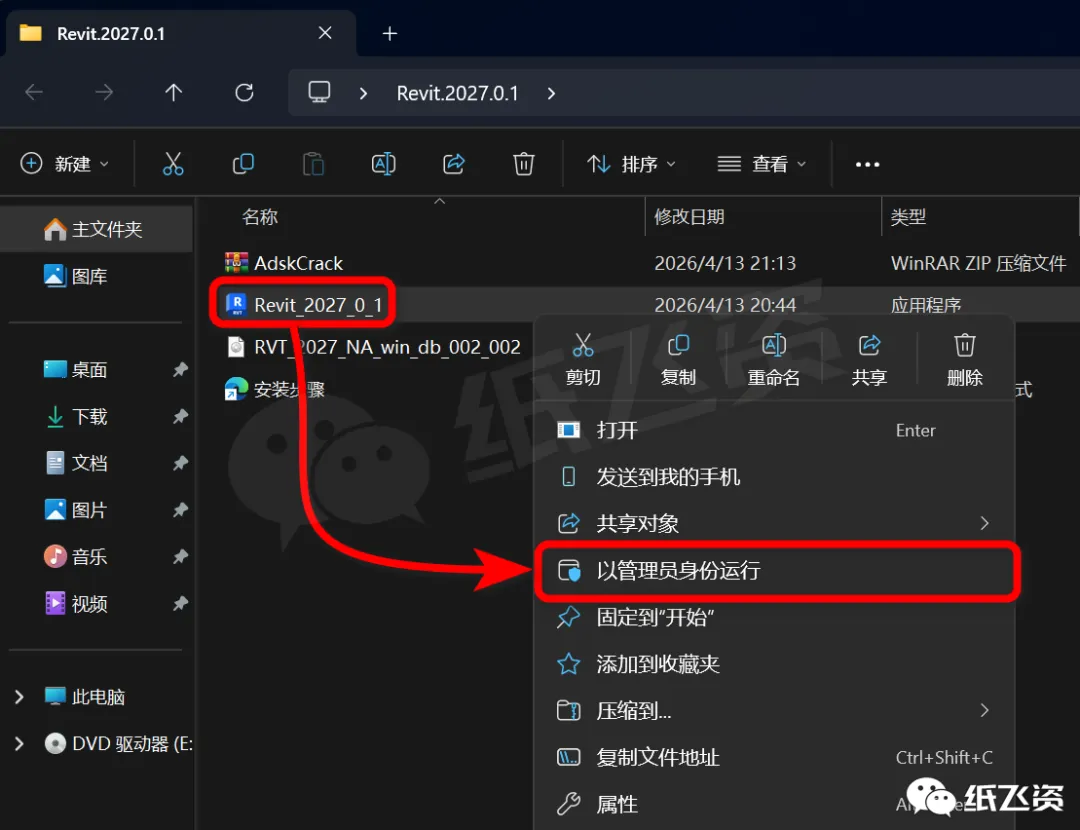
Task: Click the chevron before Revit.2027.0.1 in address bar
Action: point(363,93)
